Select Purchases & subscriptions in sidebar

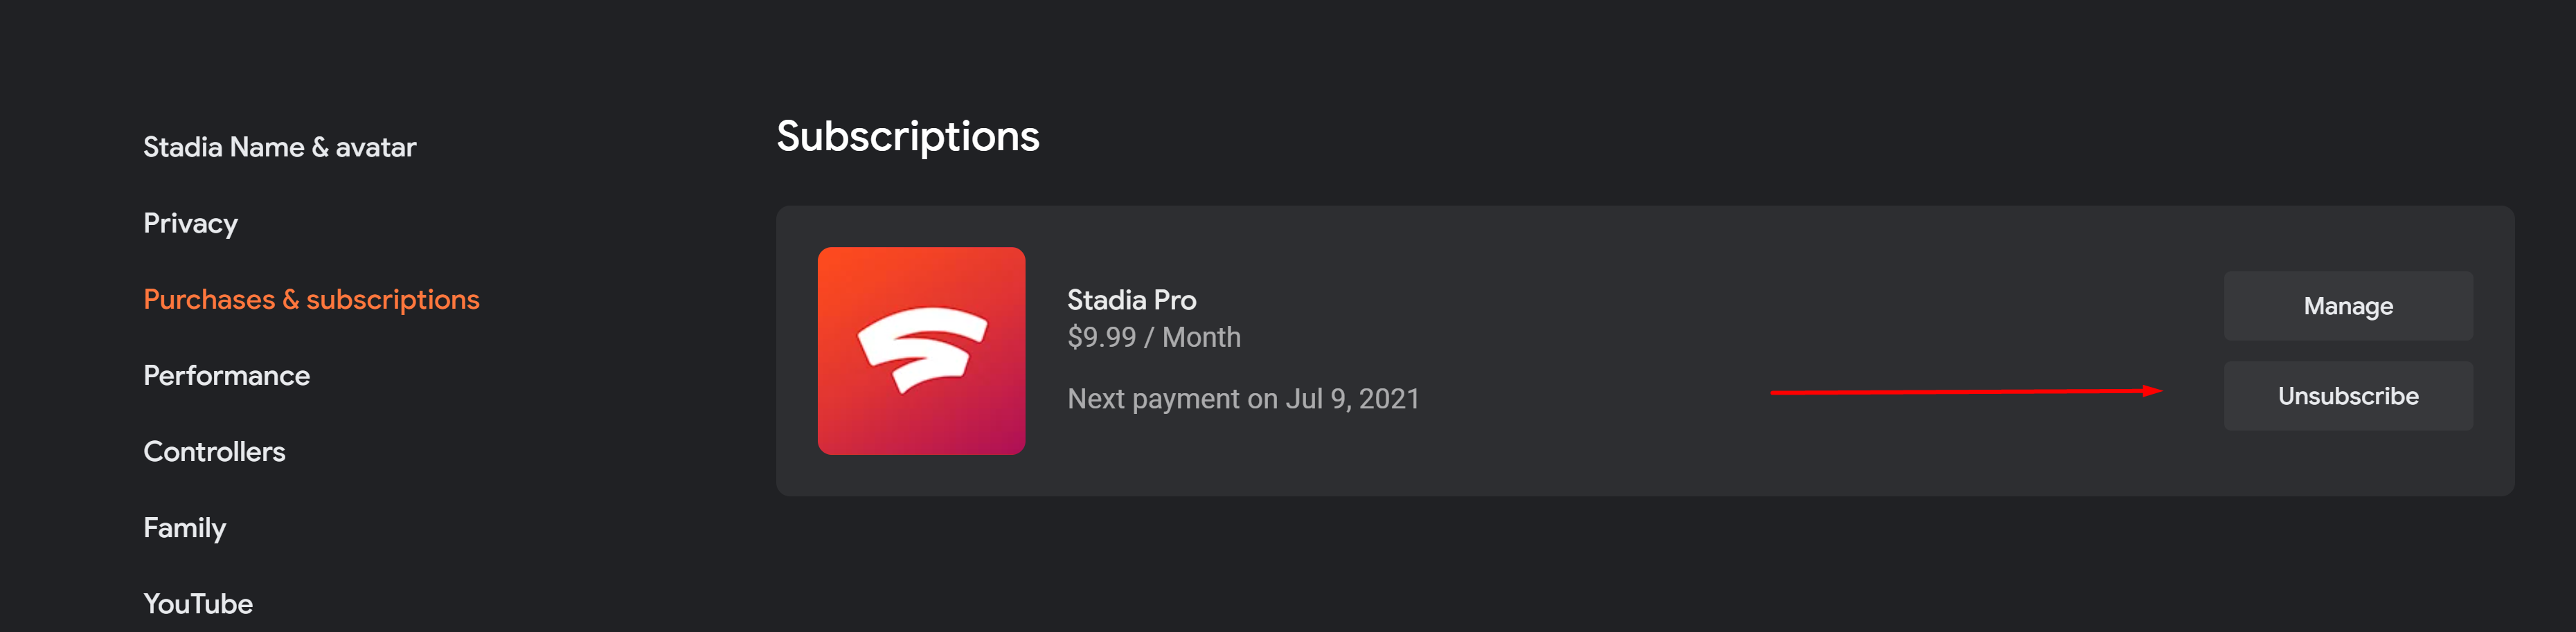pos(311,299)
